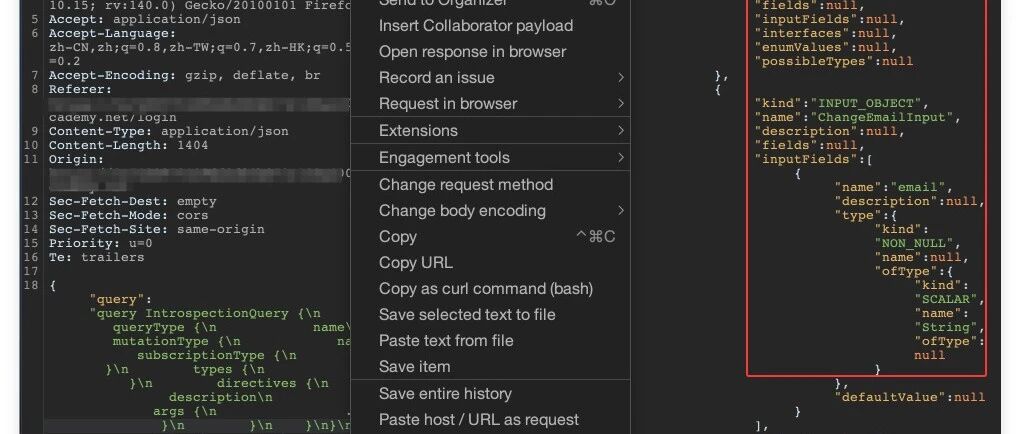The height and width of the screenshot is (434, 1020).
Task: Click the Te: trailers header line
Action: coord(96,258)
